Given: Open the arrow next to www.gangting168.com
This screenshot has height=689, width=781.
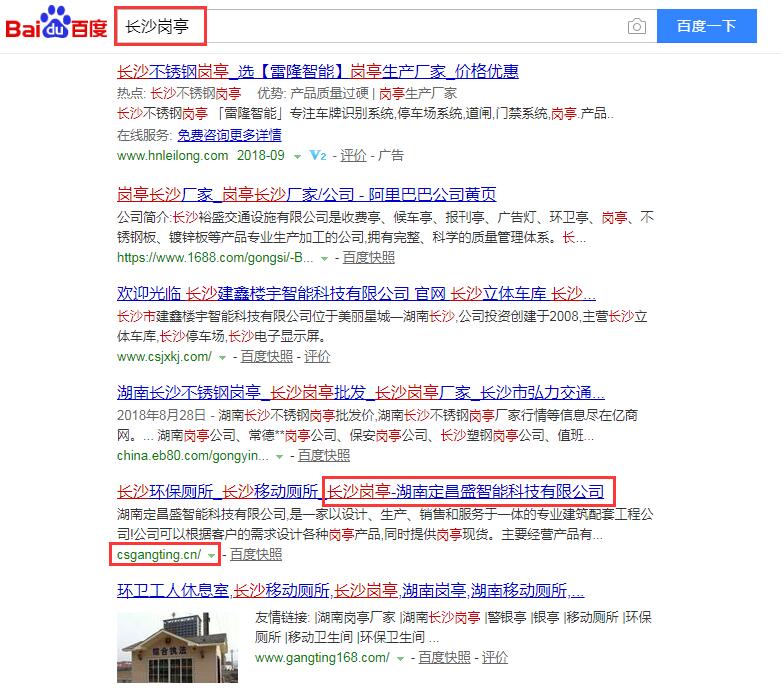Looking at the screenshot, I should coord(400,658).
